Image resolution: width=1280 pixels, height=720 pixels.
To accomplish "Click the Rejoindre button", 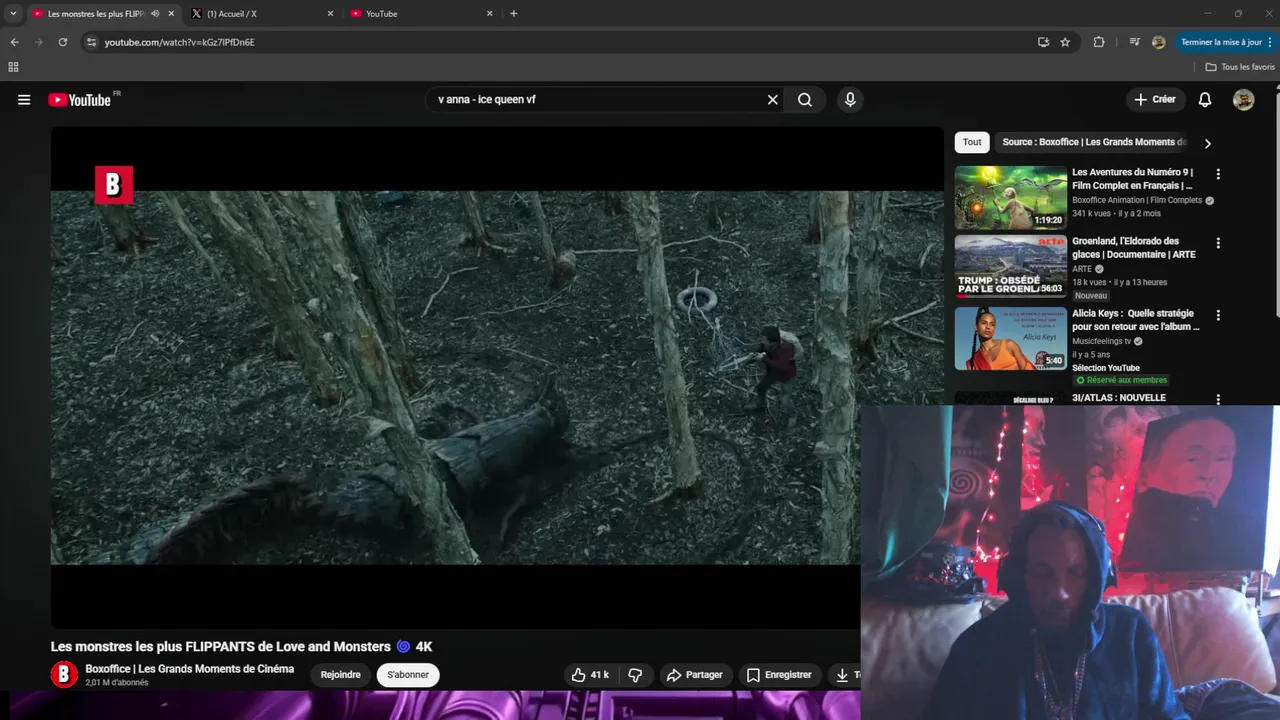I will click(340, 675).
